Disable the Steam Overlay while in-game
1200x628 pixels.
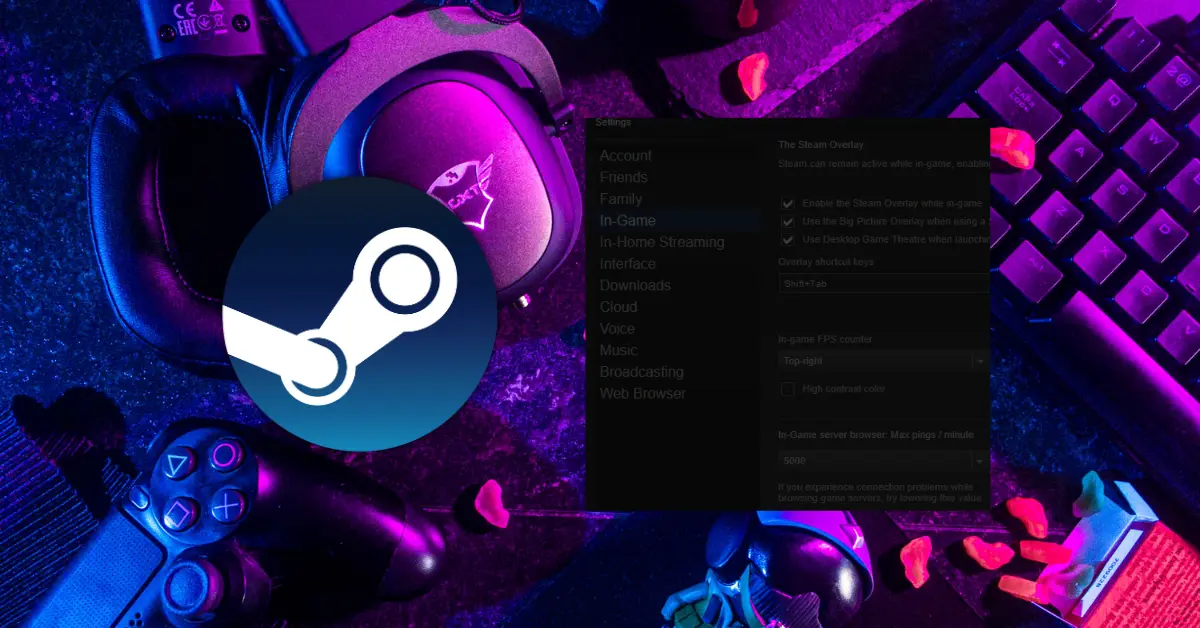(x=788, y=203)
